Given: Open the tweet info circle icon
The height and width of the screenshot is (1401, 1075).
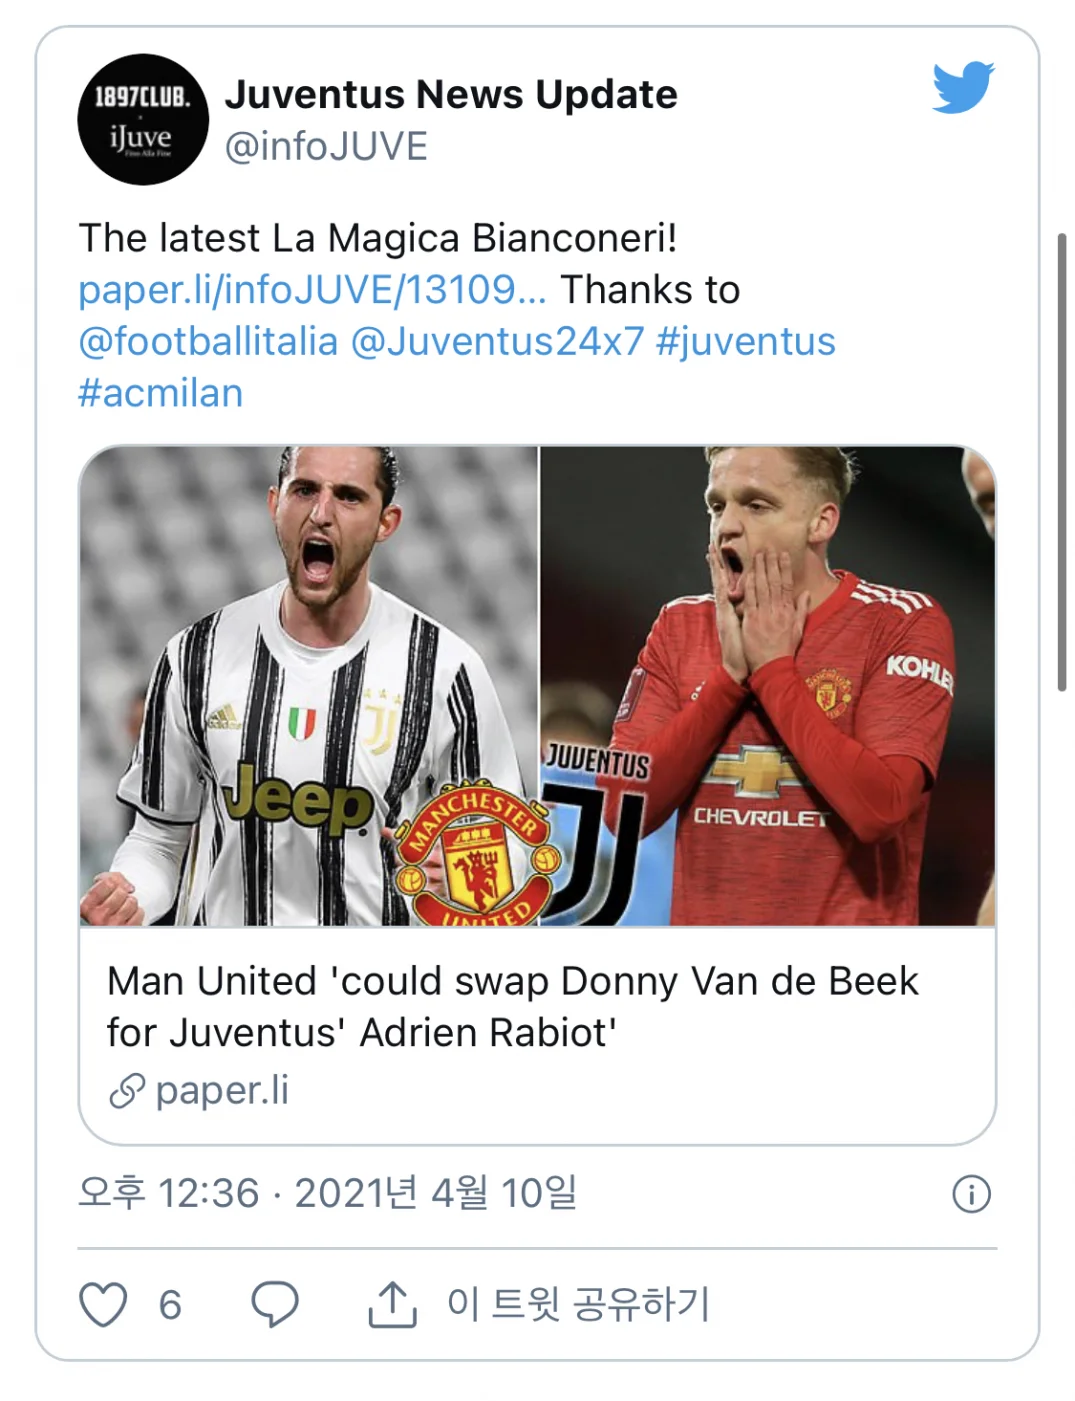Looking at the screenshot, I should [971, 1194].
